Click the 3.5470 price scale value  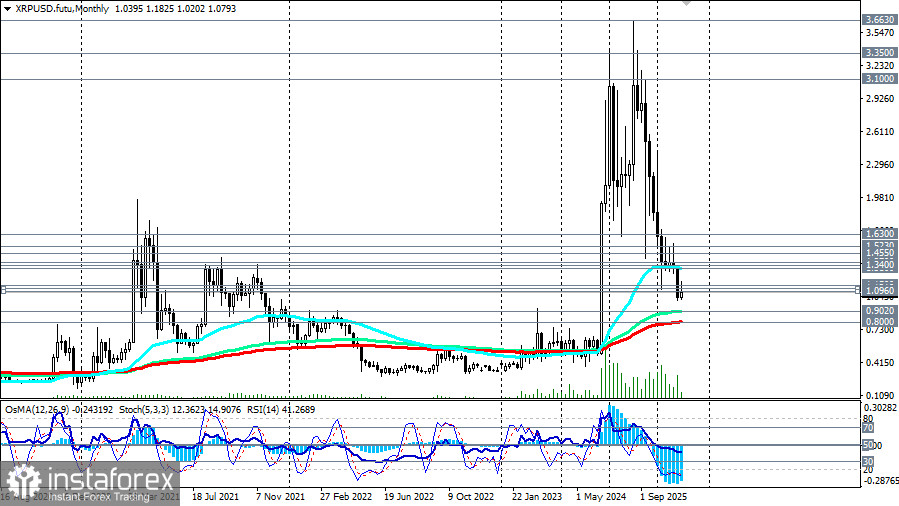click(880, 33)
